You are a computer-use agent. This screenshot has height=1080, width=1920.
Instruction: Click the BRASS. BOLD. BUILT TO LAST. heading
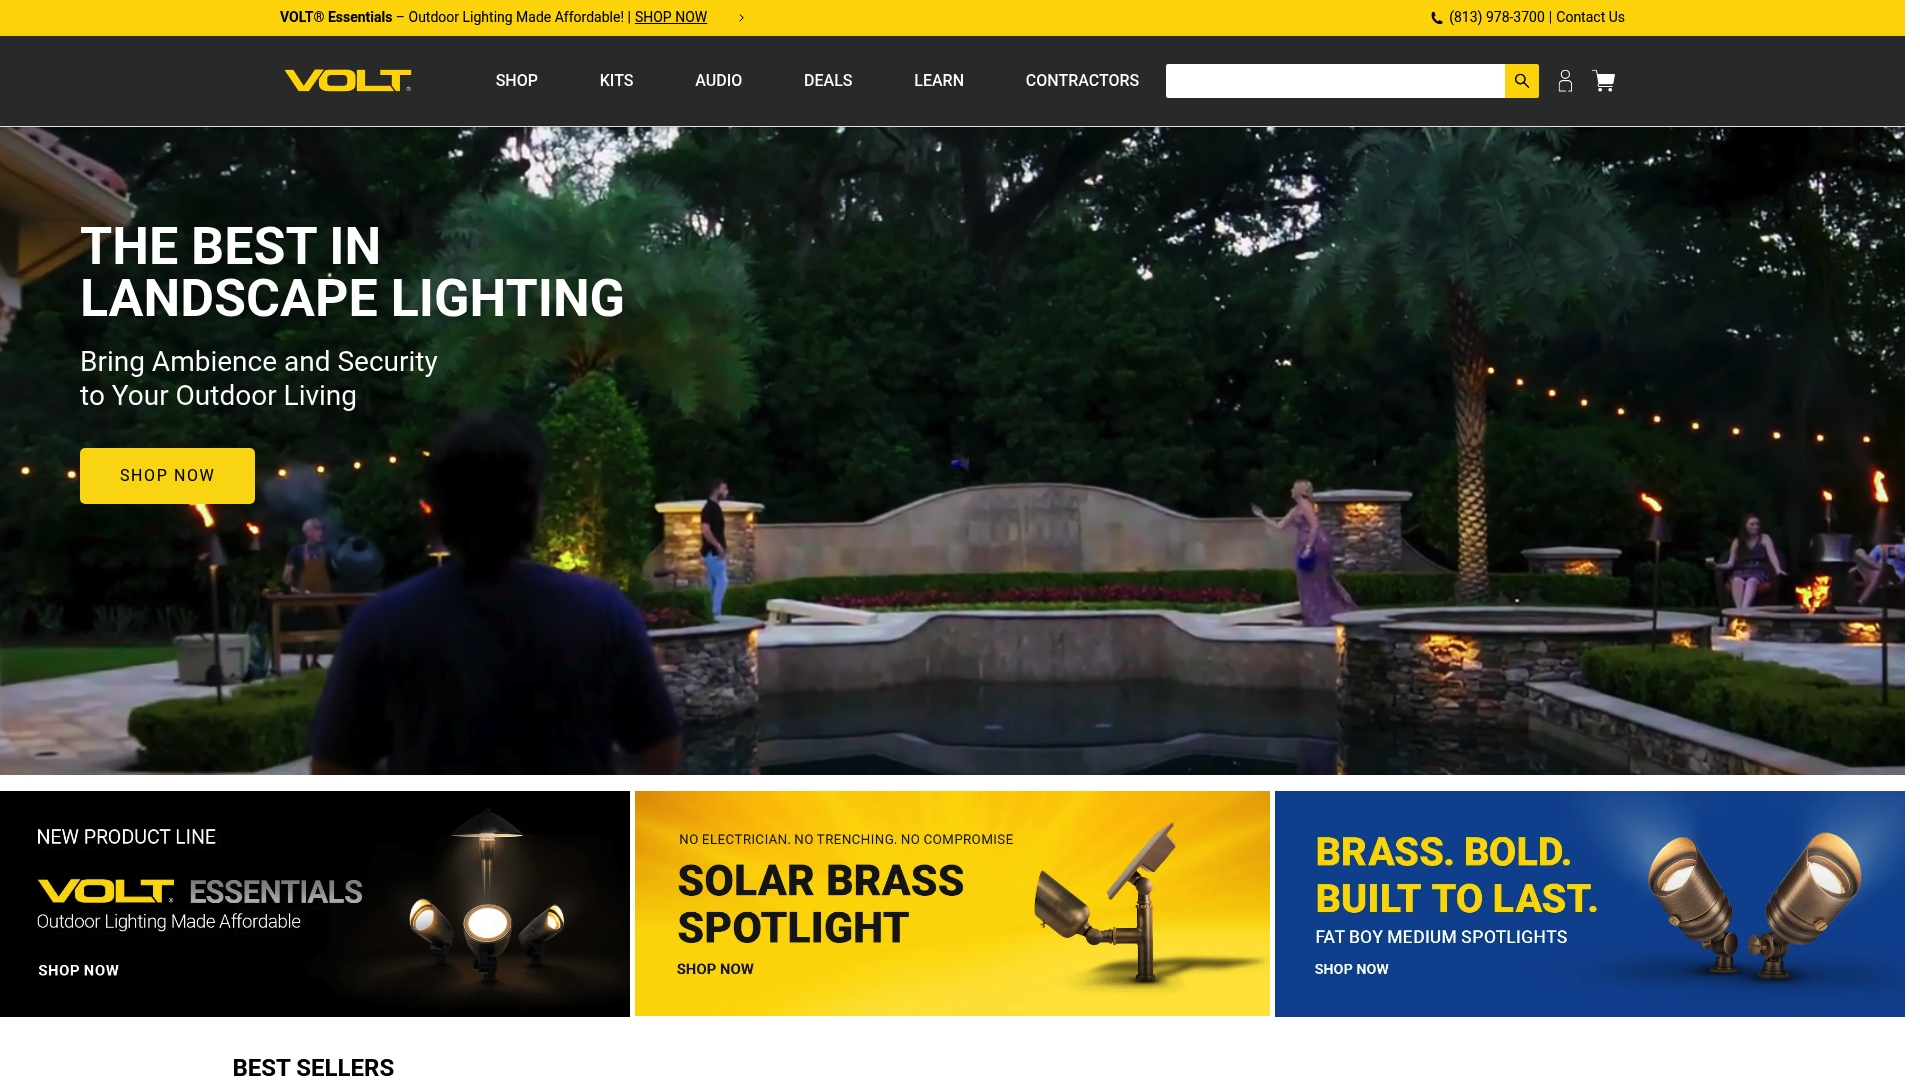coord(1456,875)
